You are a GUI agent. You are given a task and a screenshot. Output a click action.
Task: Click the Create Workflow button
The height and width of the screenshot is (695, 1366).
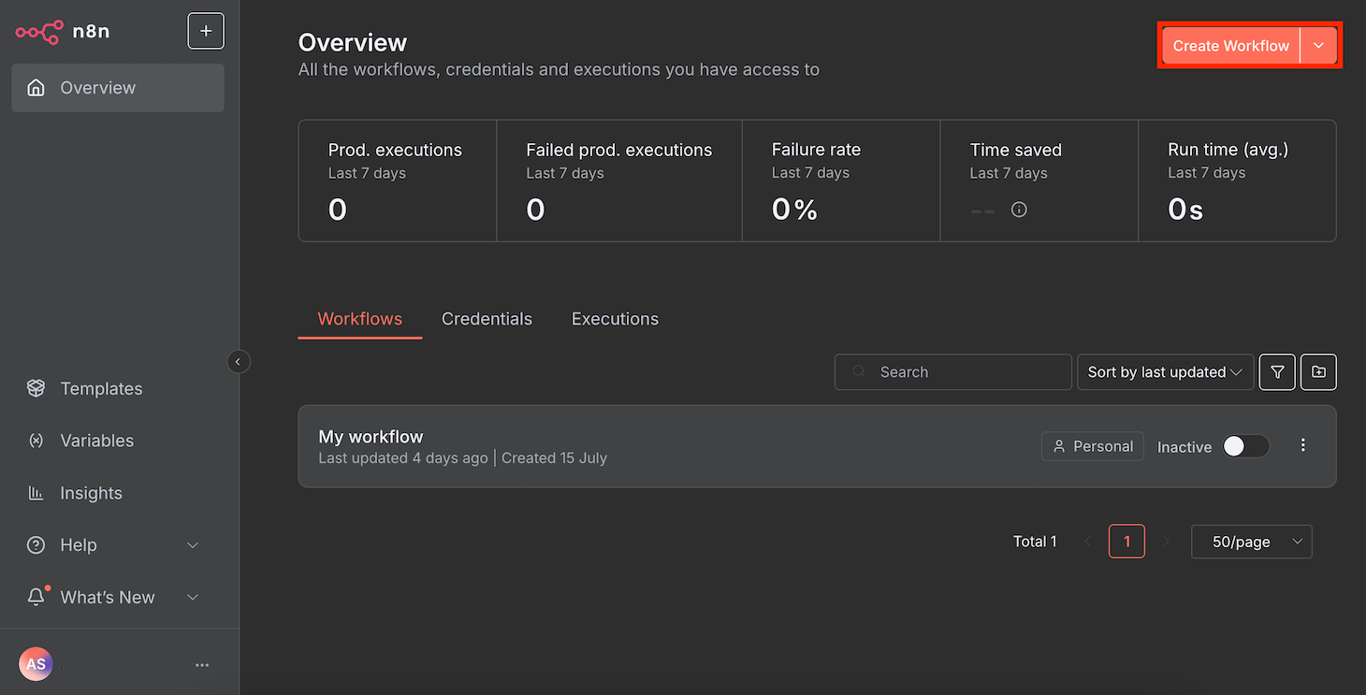(x=1230, y=45)
